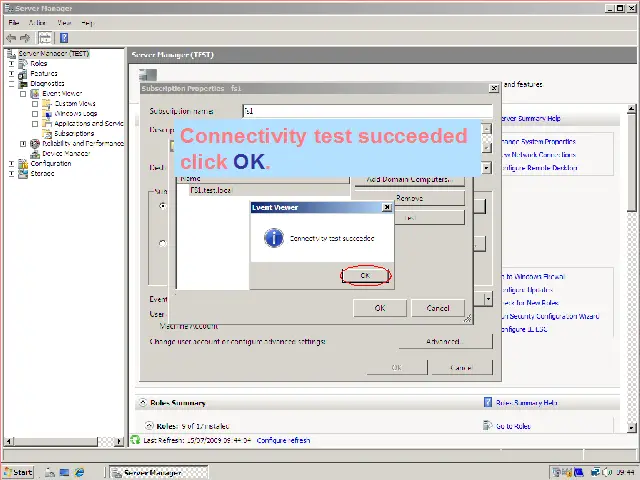Click the back arrow in the toolbar

click(x=11, y=38)
